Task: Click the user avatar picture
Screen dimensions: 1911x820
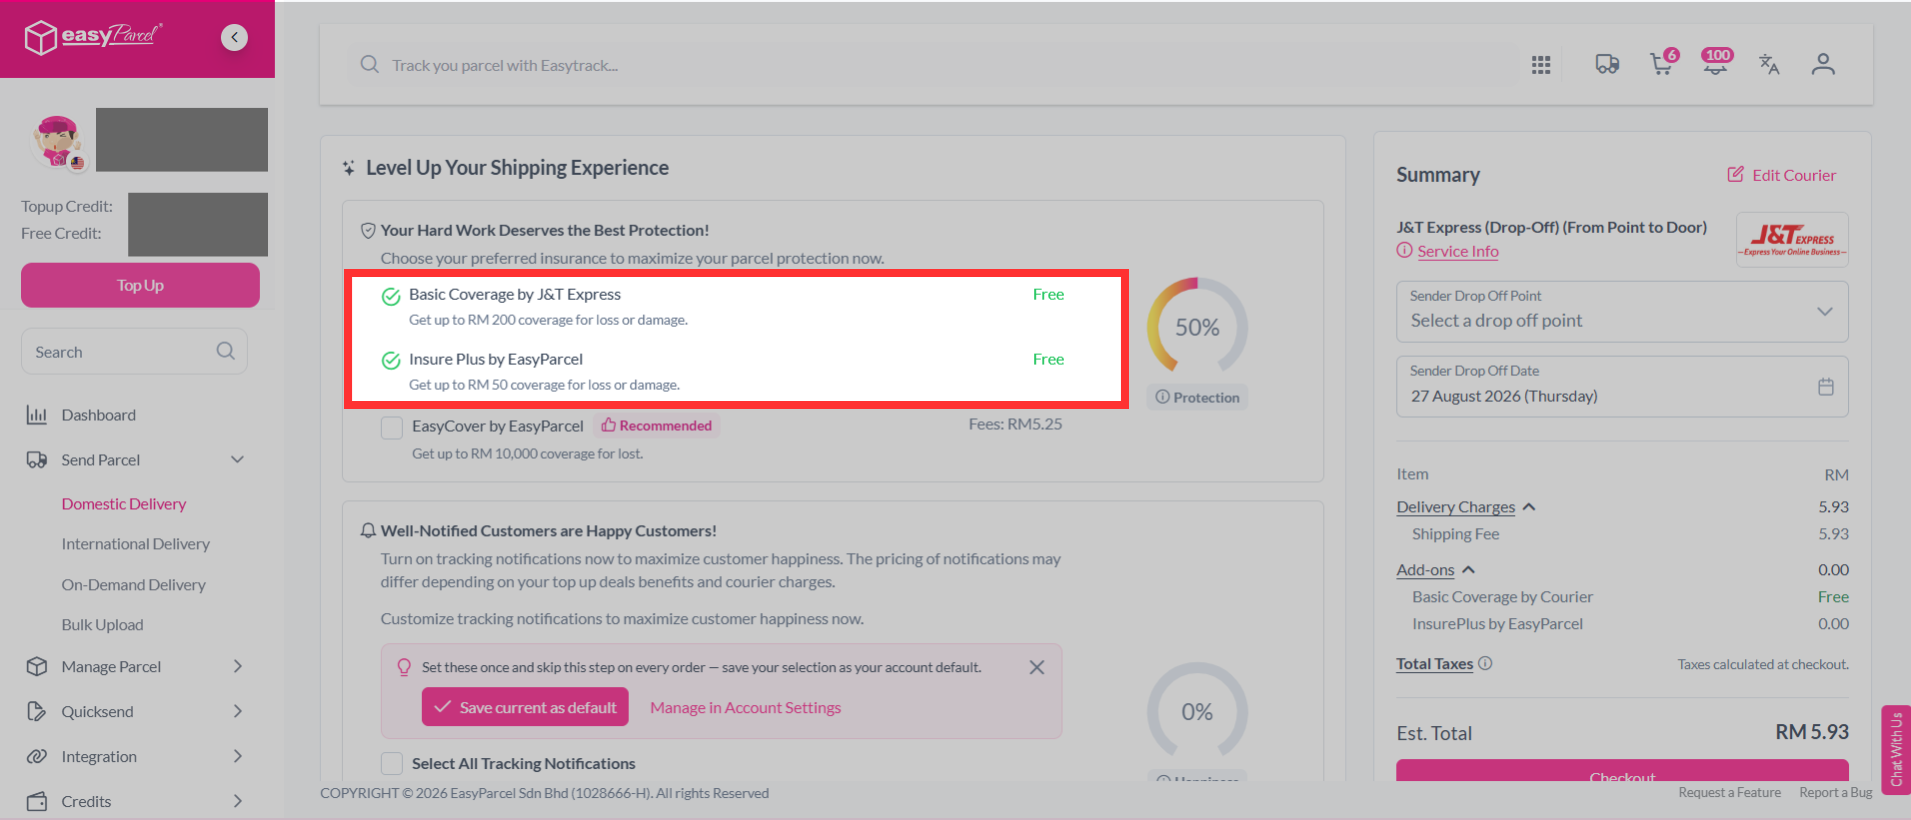Action: pos(57,141)
